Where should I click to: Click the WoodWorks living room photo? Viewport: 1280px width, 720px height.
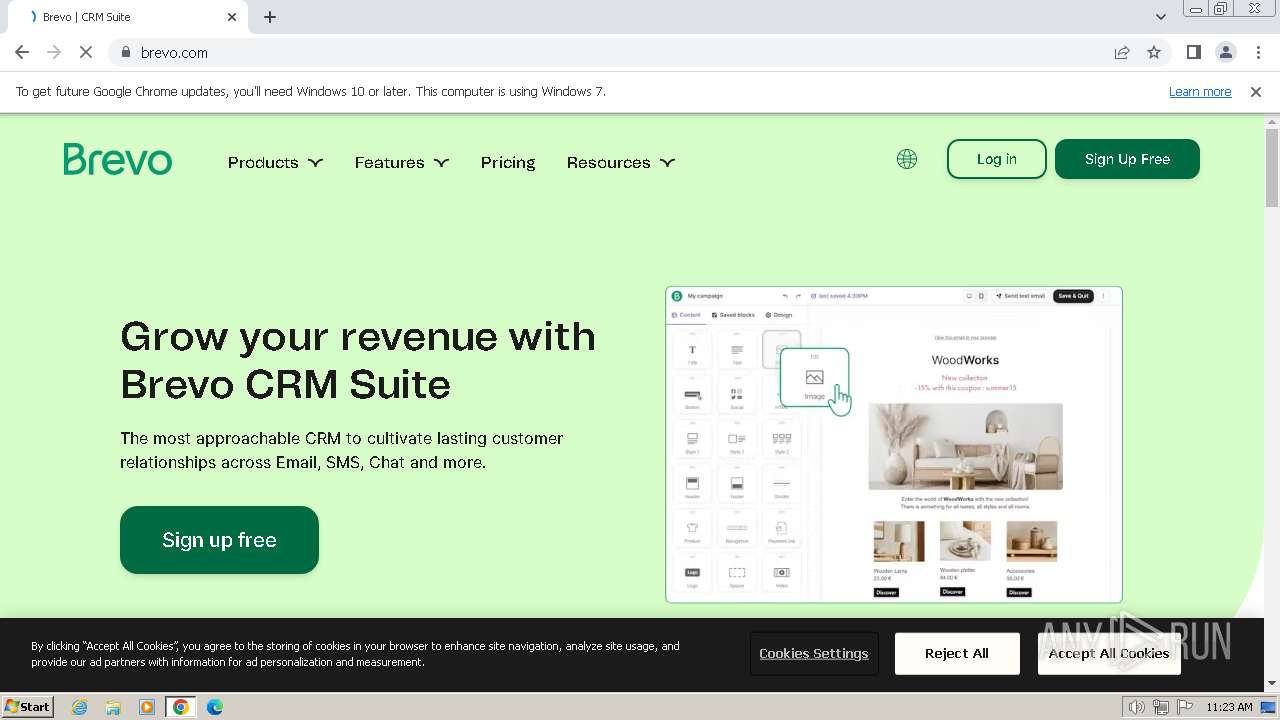pyautogui.click(x=965, y=446)
